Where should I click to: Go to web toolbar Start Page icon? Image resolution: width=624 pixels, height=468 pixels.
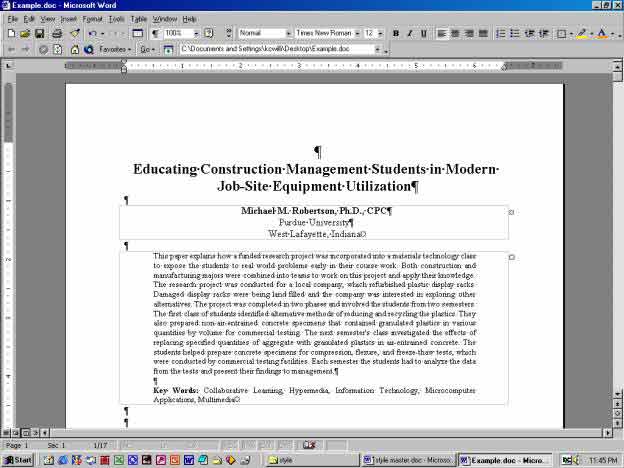pos(76,48)
